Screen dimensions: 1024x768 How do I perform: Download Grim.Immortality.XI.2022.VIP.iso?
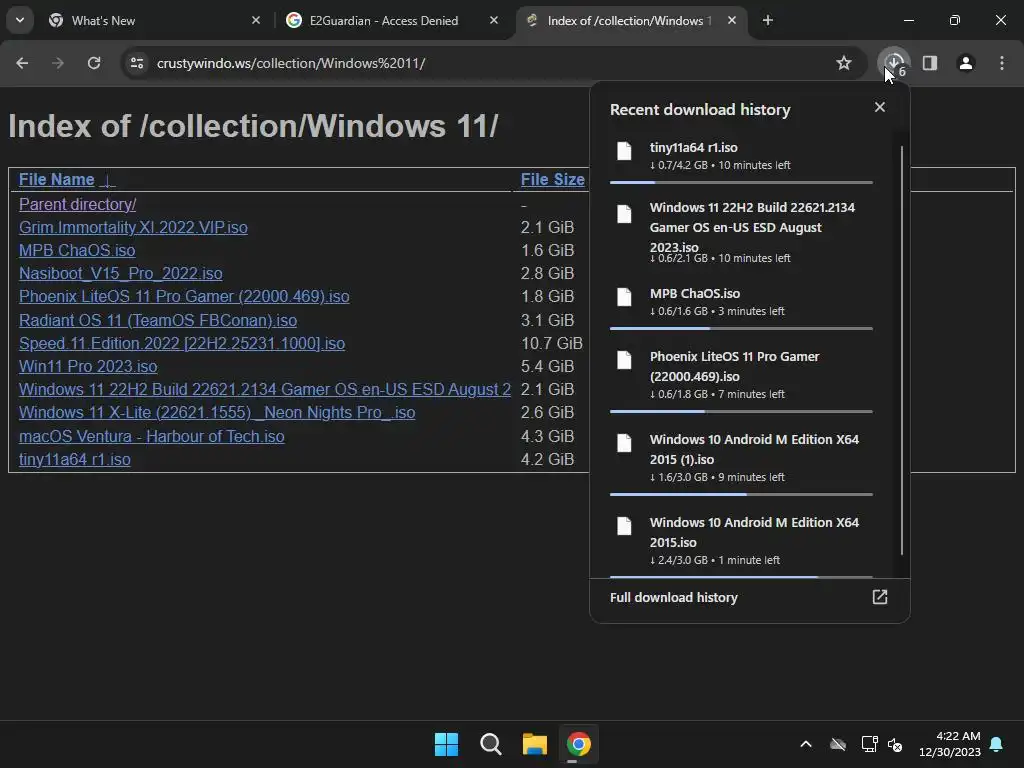pos(133,227)
